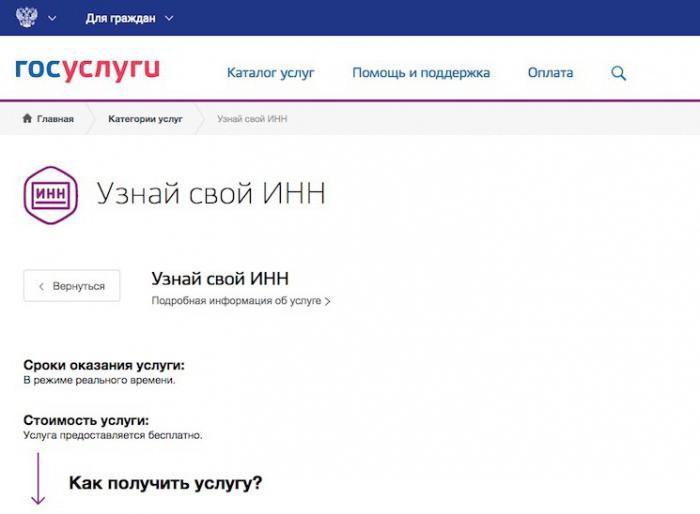Click the "Как получить услугу?" heading
The height and width of the screenshot is (514, 700).
pos(165,484)
